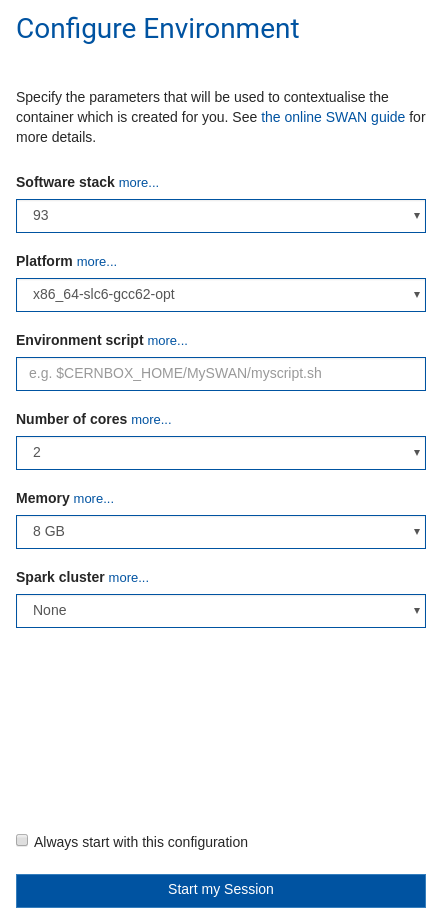Click more... link next to Platform
This screenshot has height=924, width=442.
coord(97,262)
